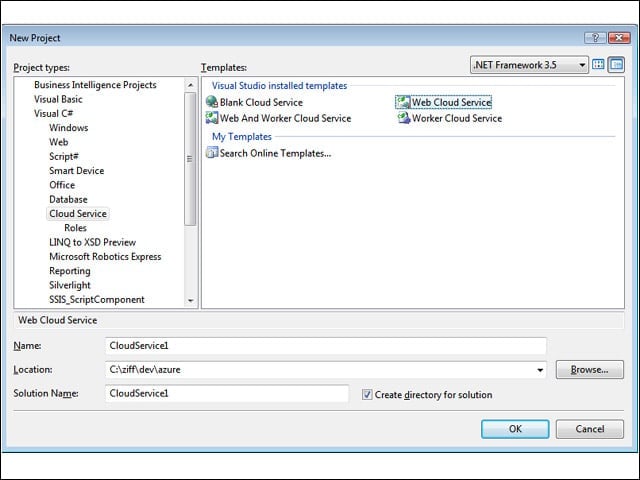The height and width of the screenshot is (480, 640).
Task: Select Reporting project type
Action: pos(70,271)
